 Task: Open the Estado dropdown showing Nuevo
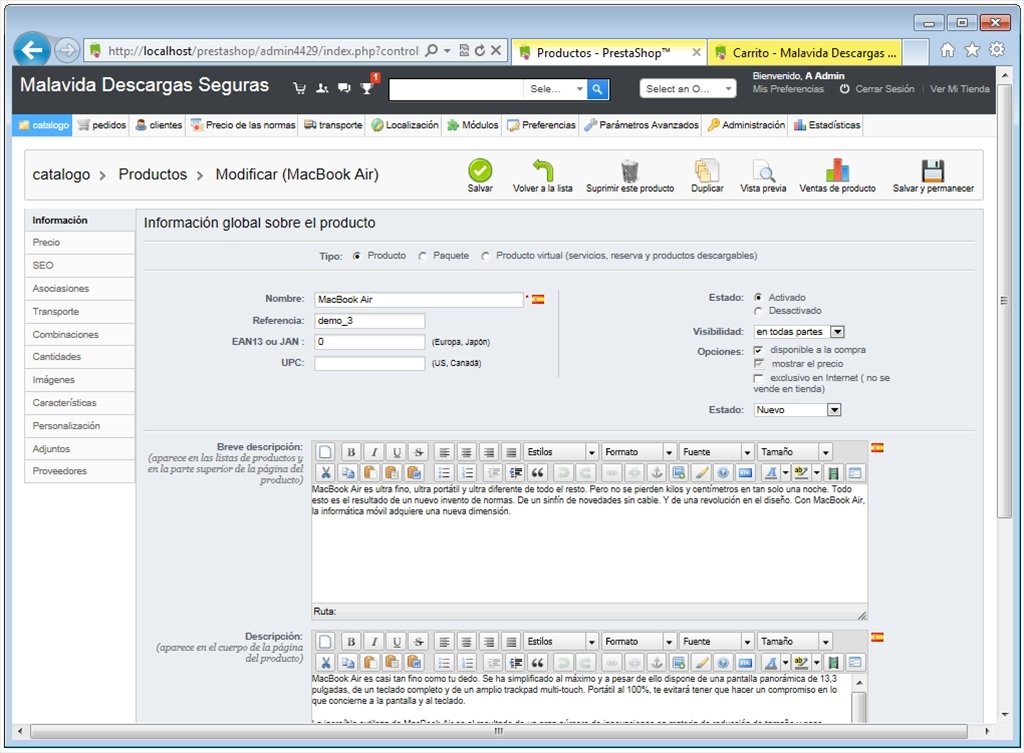pos(797,409)
